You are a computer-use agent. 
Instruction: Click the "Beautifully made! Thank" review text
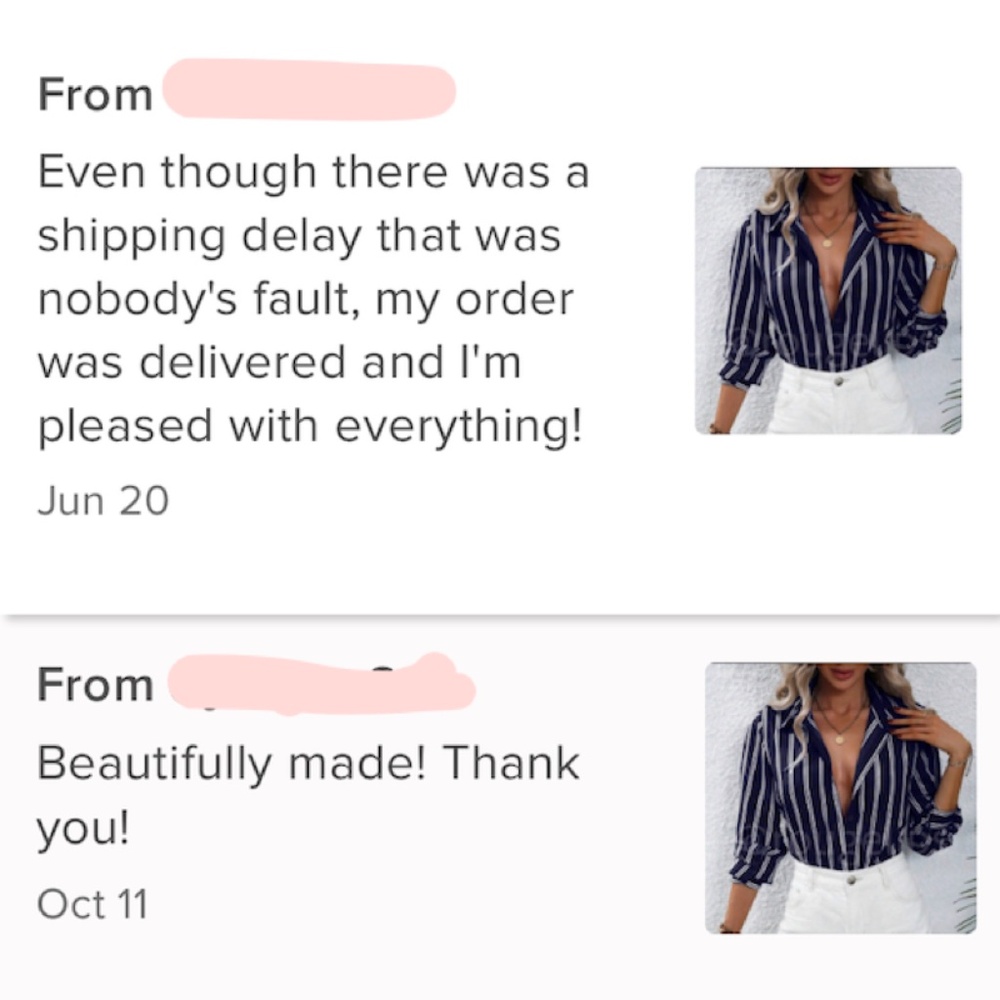click(x=308, y=764)
